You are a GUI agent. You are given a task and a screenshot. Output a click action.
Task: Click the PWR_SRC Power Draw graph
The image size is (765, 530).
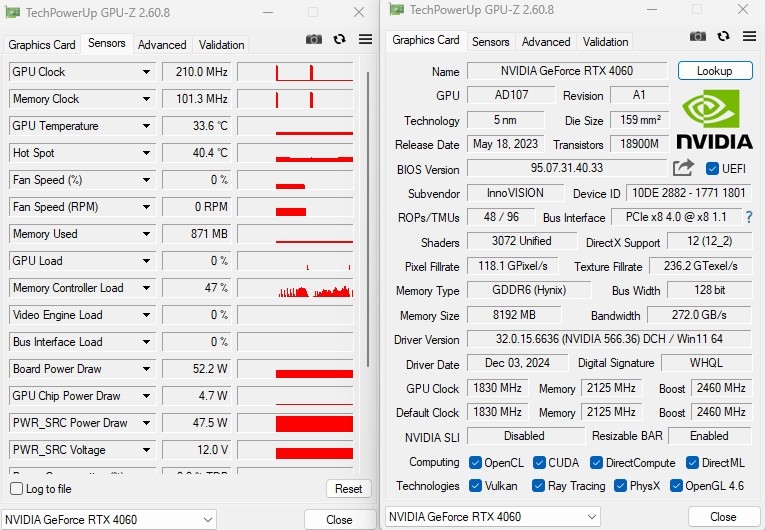[295, 423]
